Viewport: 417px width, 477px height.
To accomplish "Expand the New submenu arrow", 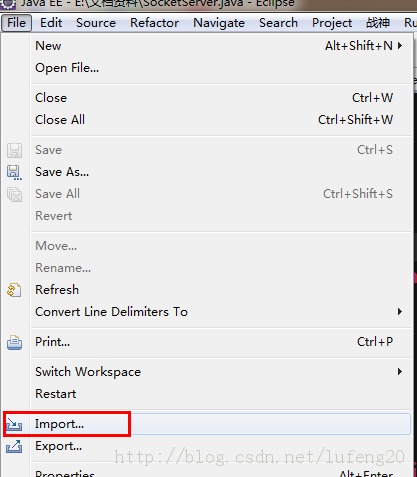I will [400, 46].
